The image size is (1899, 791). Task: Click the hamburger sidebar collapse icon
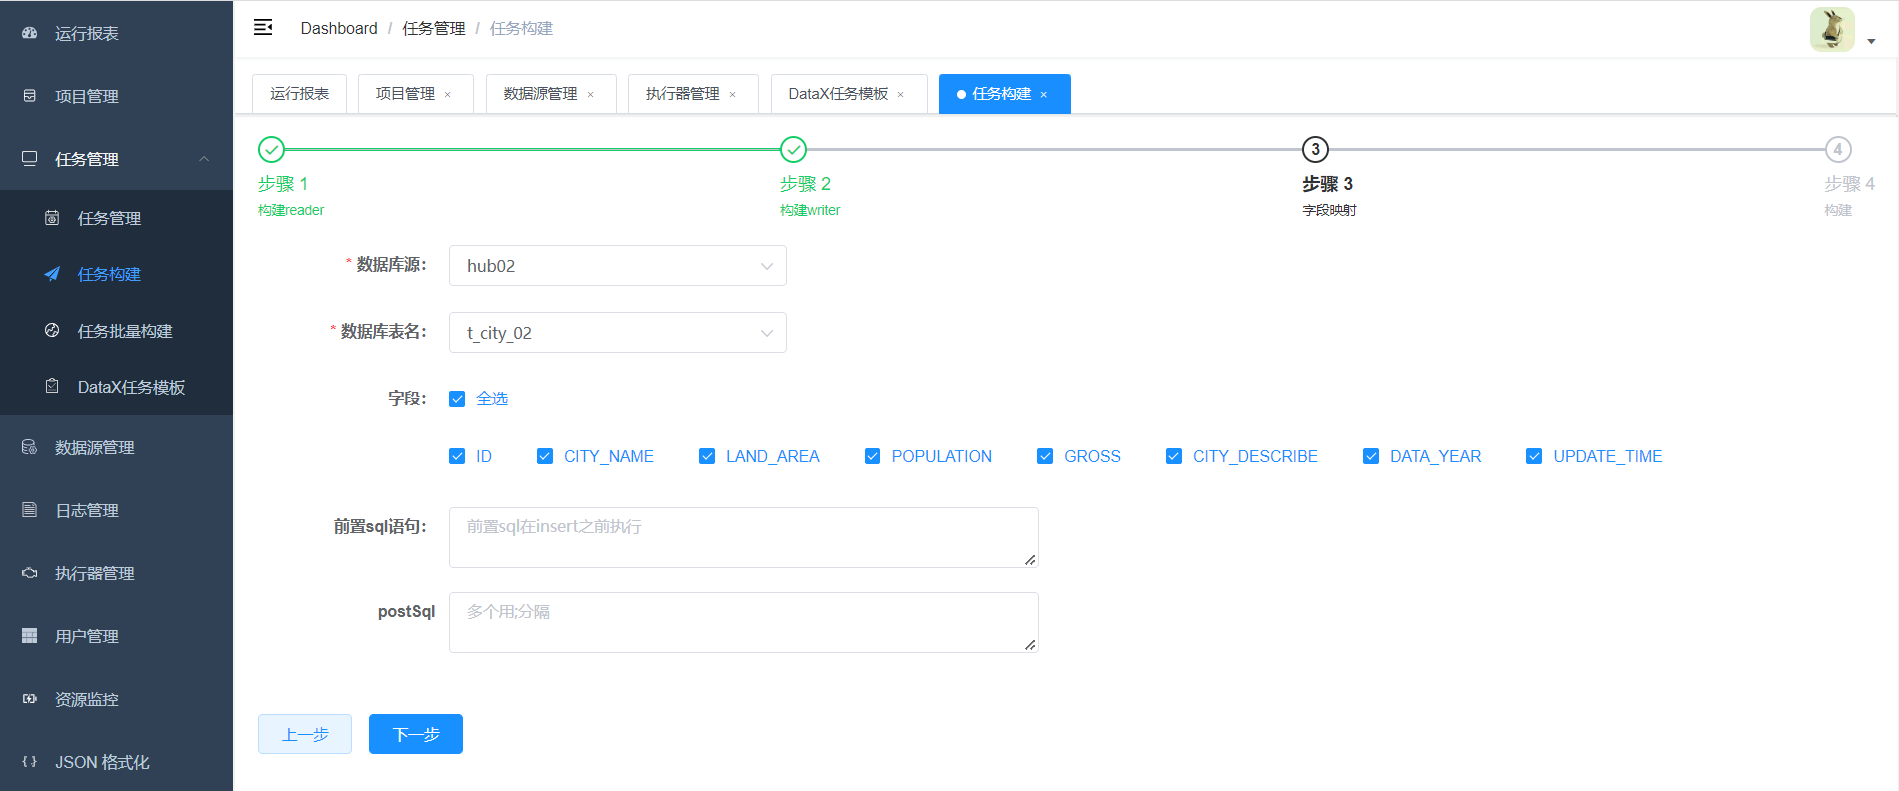263,28
